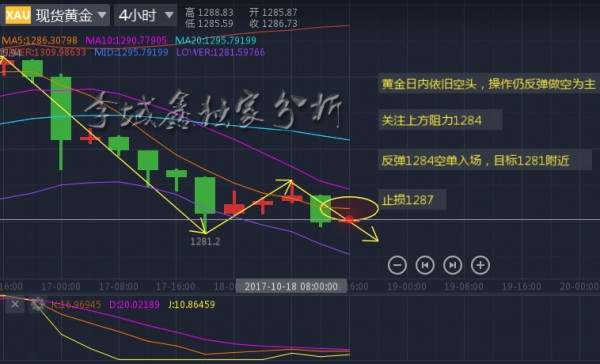Click the 17-08:00 time axis label

(119, 286)
